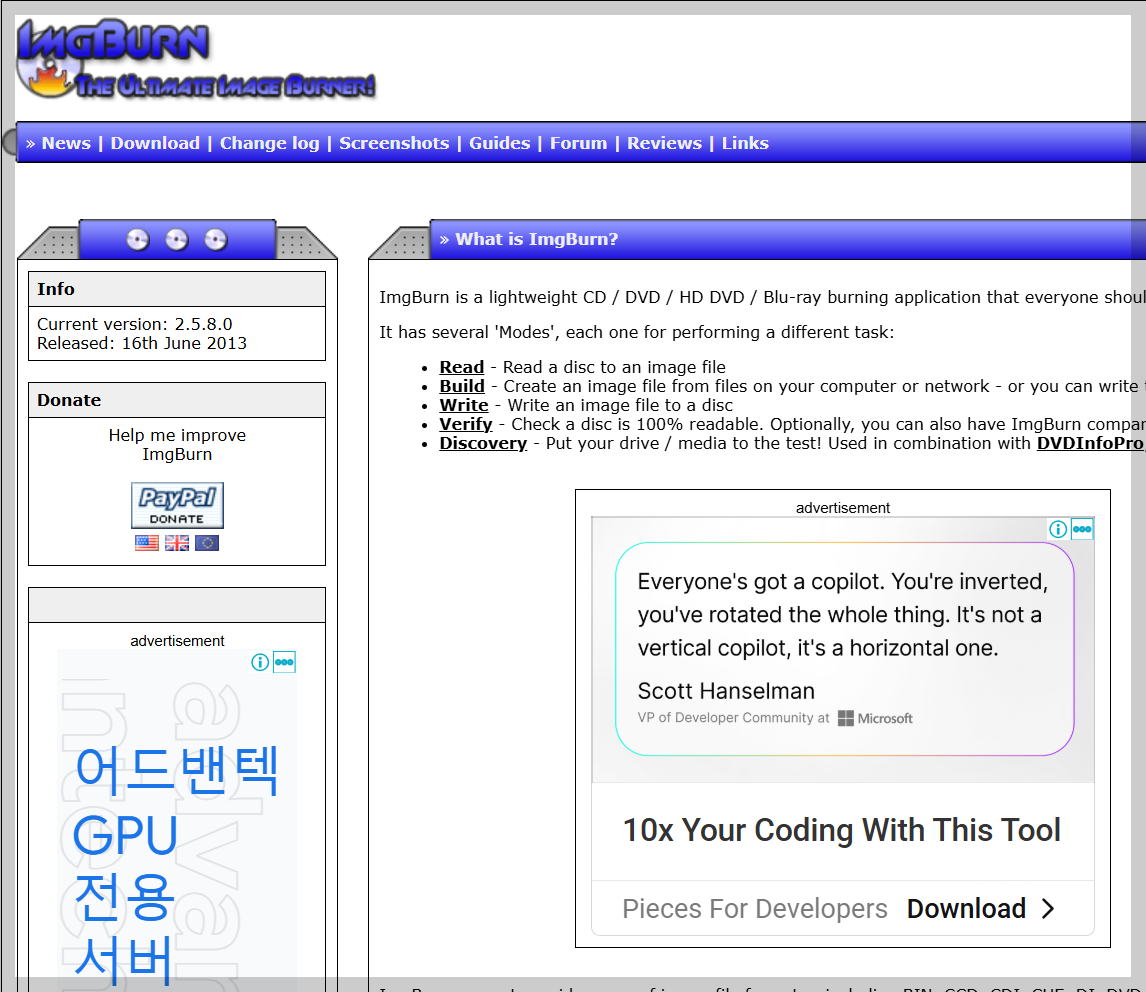Open the Discovery mode link
The image size is (1146, 992).
click(x=483, y=443)
